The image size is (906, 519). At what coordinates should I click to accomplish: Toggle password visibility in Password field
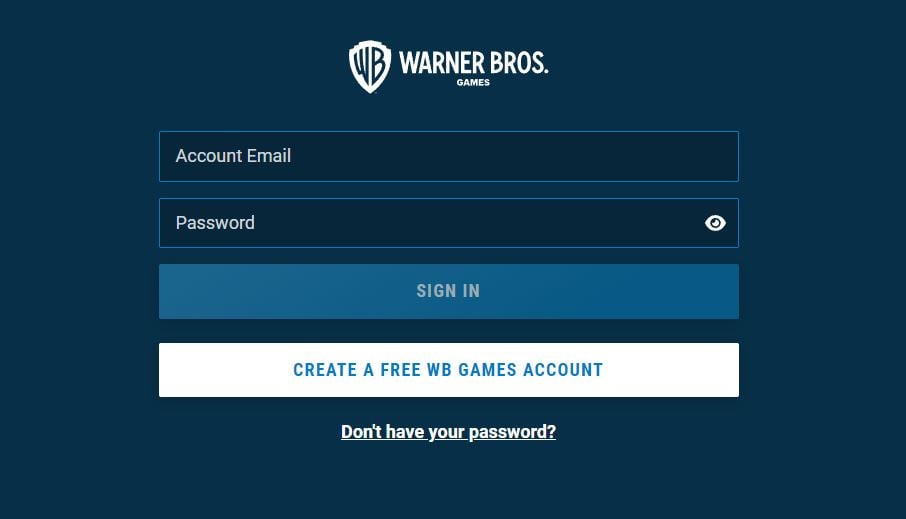(x=715, y=223)
